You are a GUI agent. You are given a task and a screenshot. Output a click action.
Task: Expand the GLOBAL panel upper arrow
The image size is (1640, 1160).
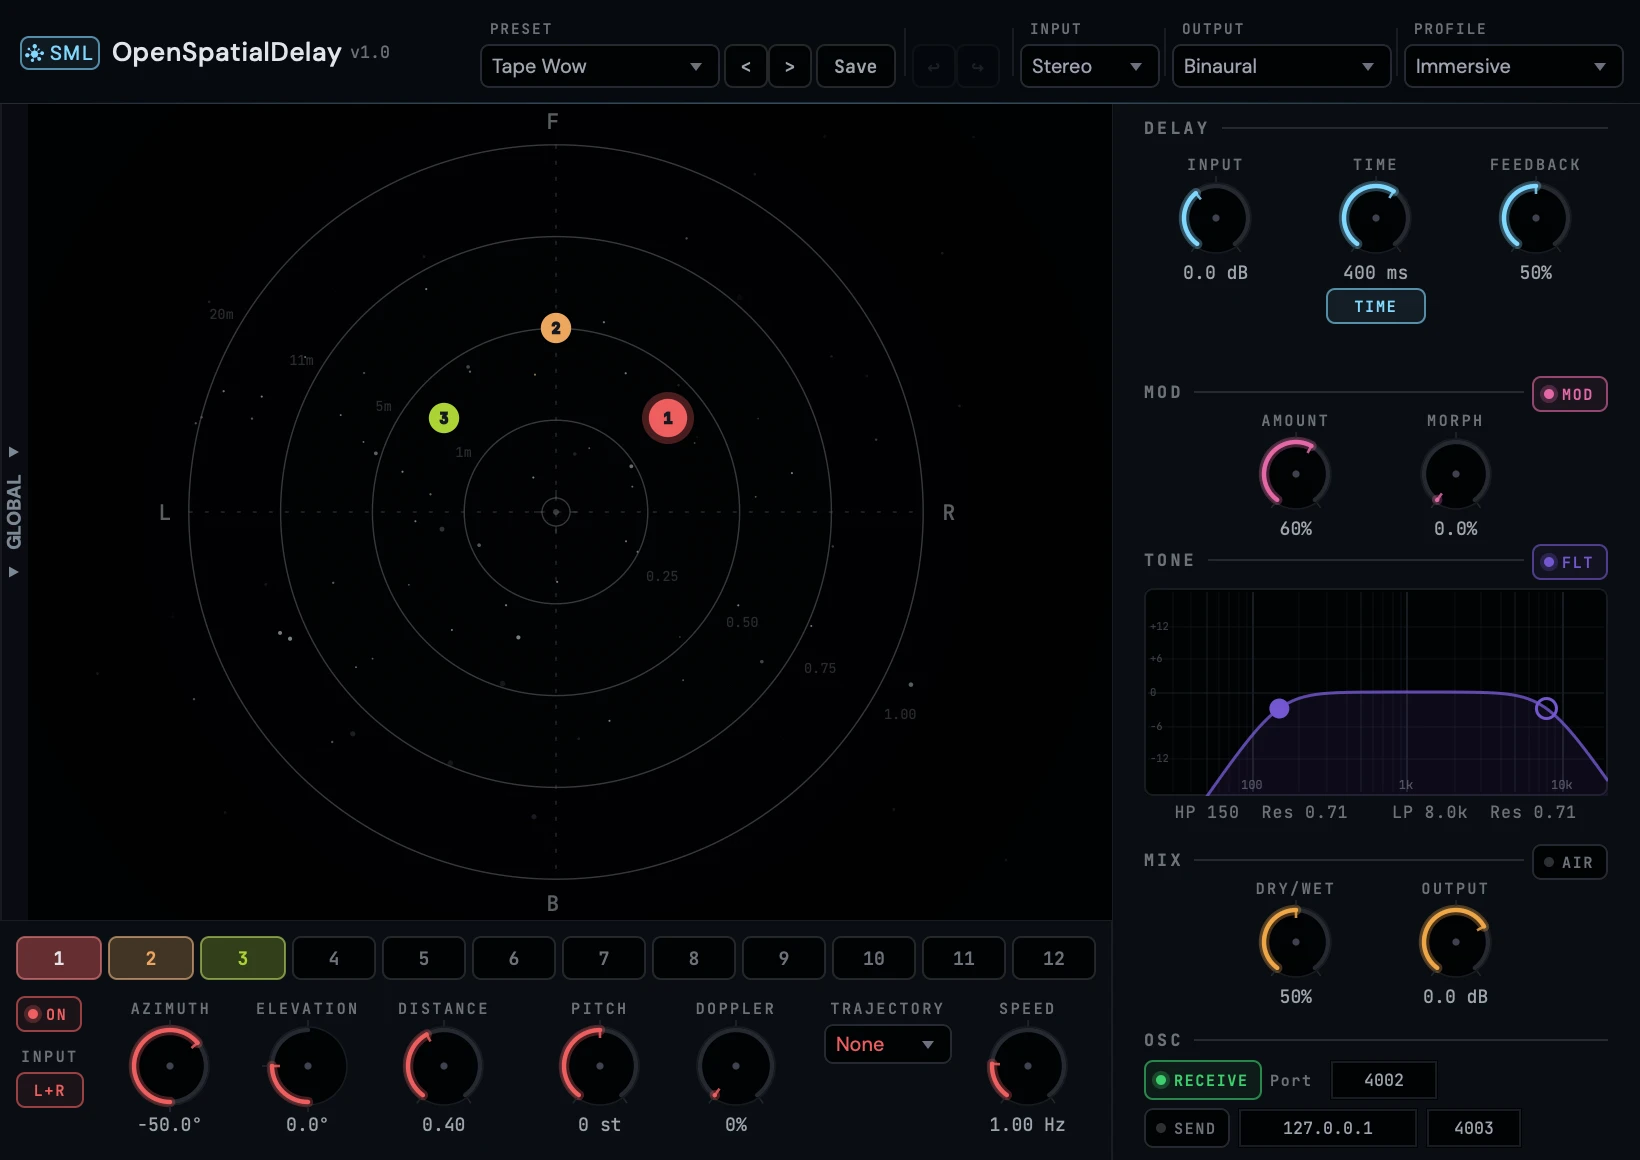point(14,452)
